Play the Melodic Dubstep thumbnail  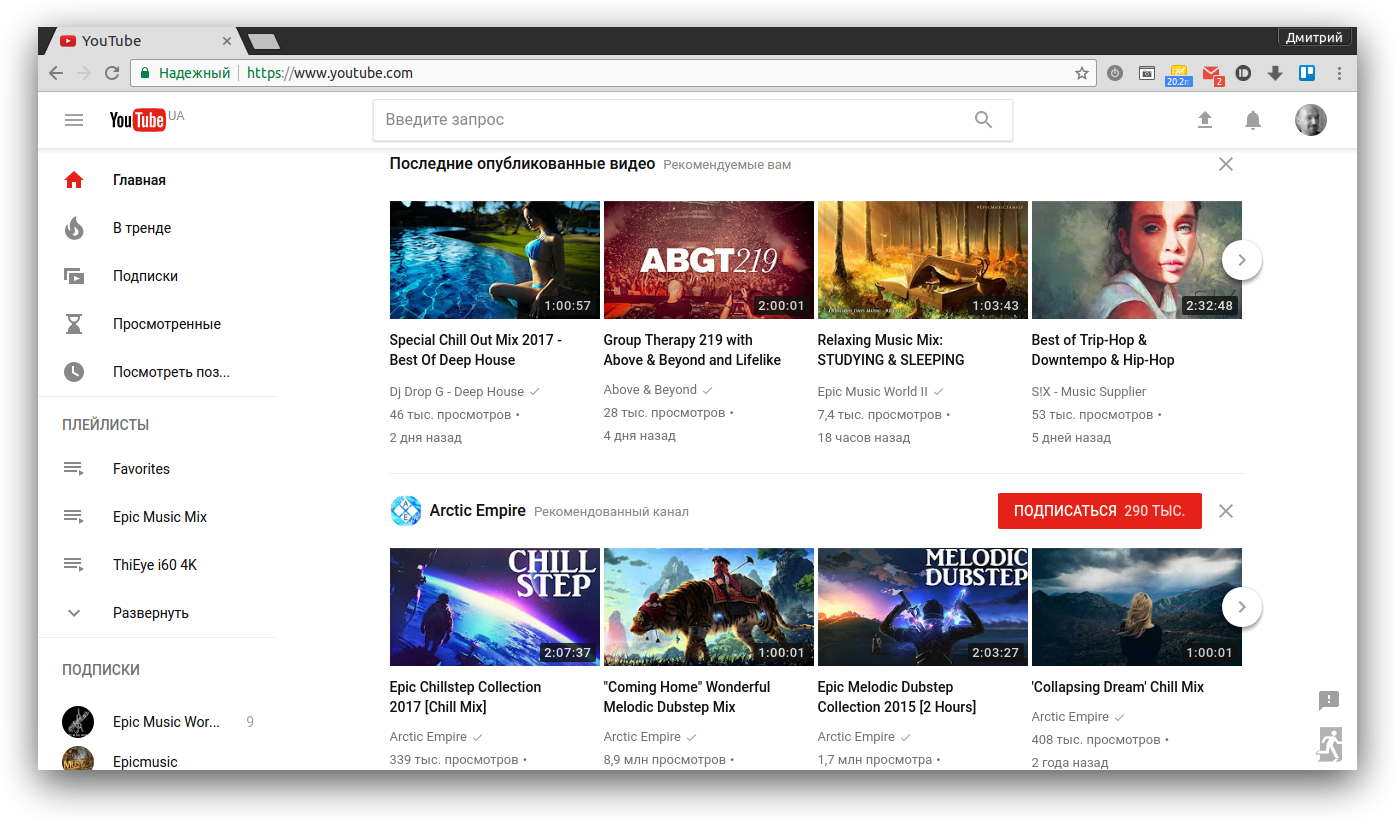coord(923,607)
